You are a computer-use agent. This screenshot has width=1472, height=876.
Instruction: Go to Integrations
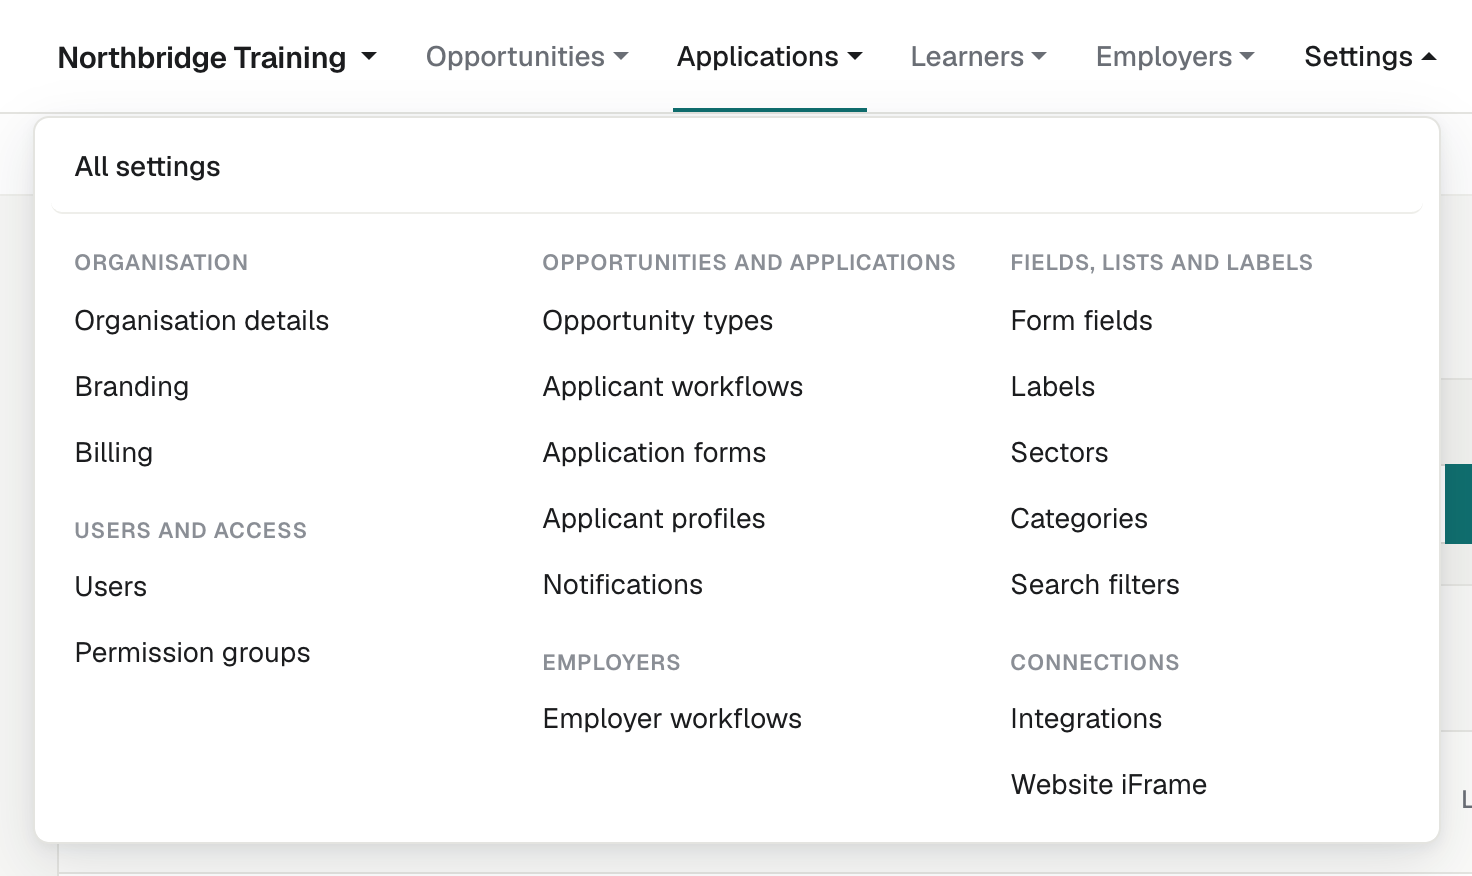tap(1086, 719)
